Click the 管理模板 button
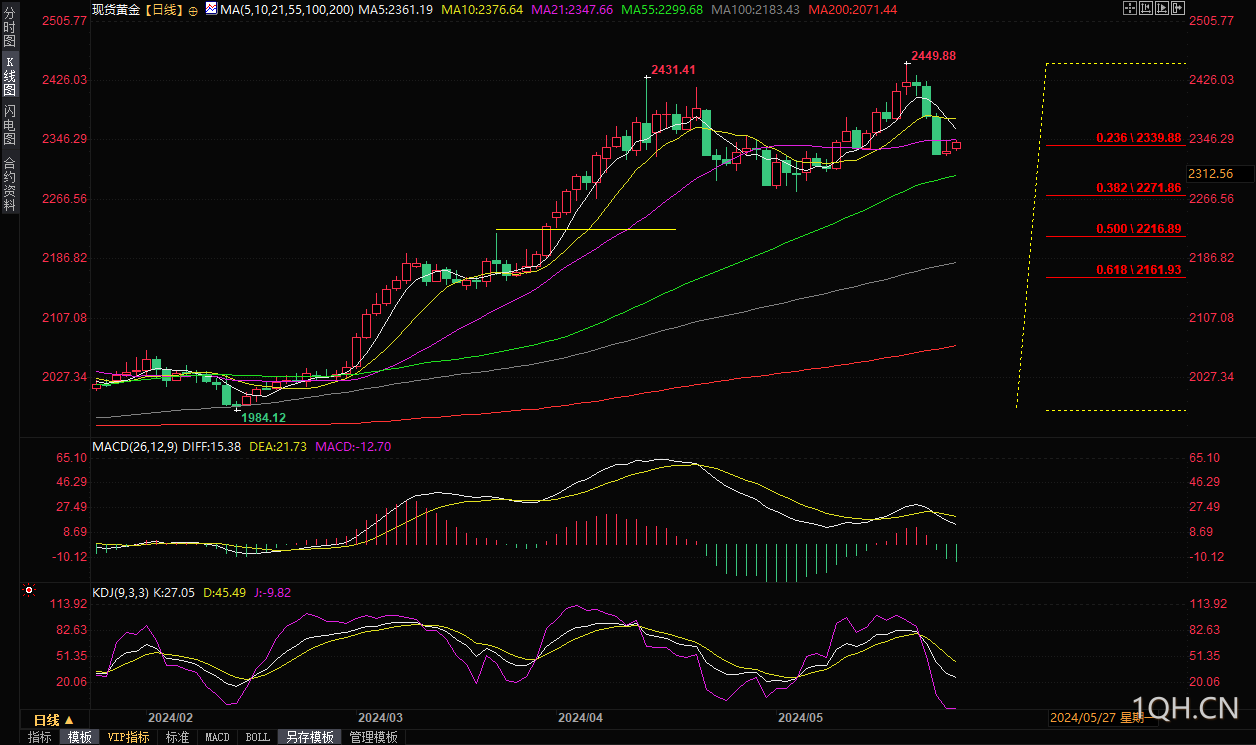The width and height of the screenshot is (1256, 745). [373, 737]
